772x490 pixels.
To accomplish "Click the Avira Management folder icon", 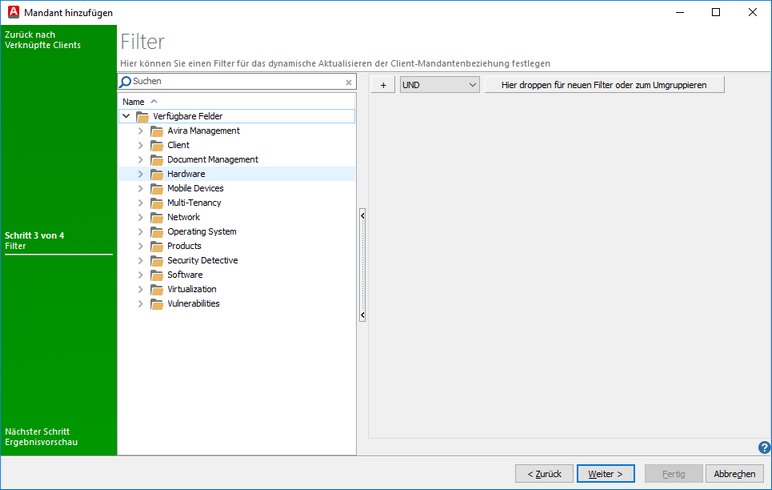I will coord(156,131).
